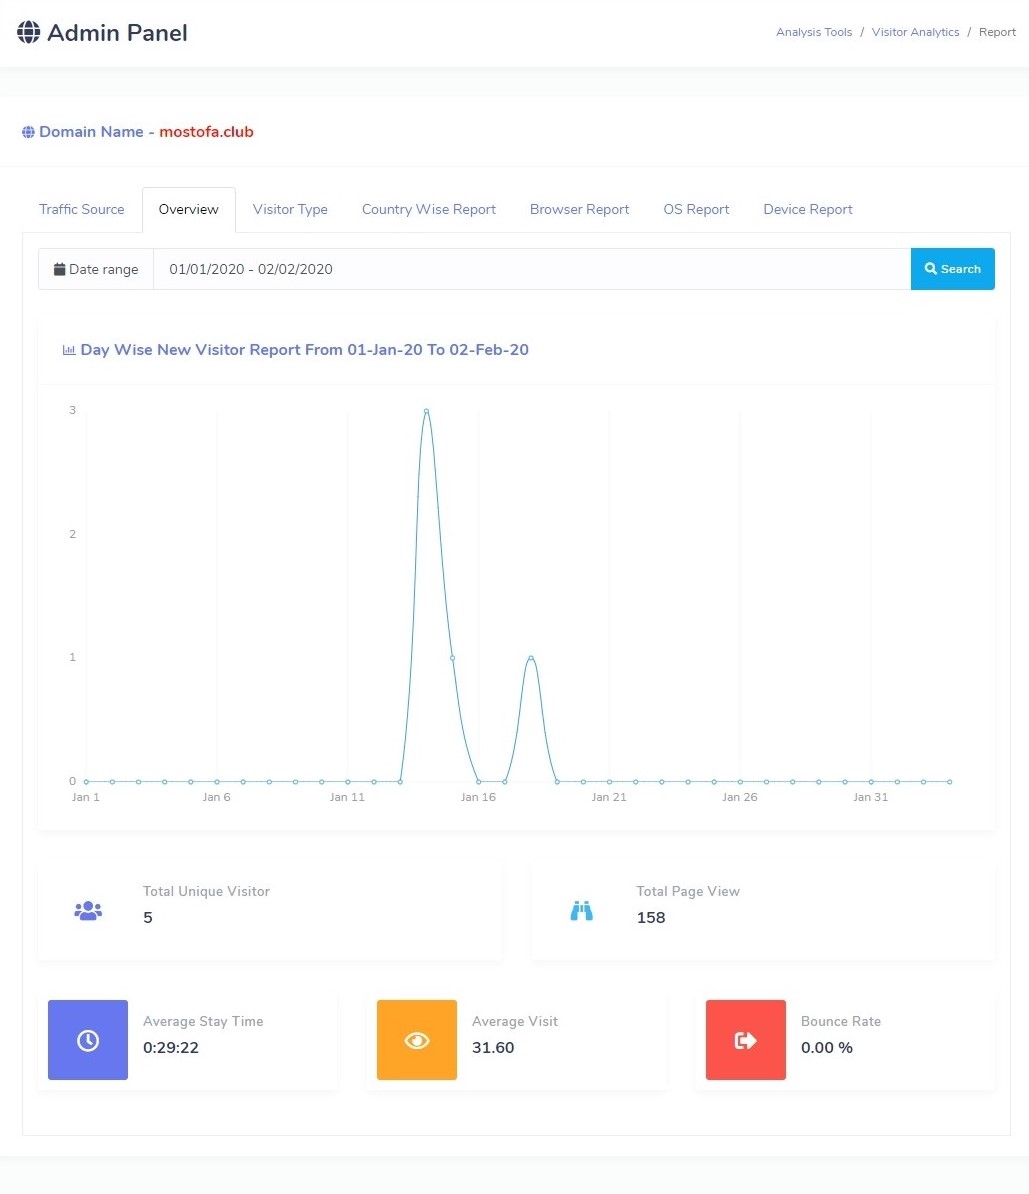
Task: Click the users icon for Total Unique Visitor
Action: [88, 911]
